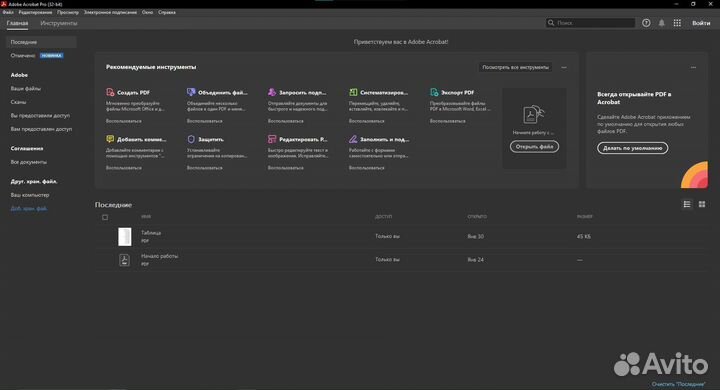Viewport: 720px width, 390px height.
Task: Sort by the РАЗМЕР column header
Action: tap(585, 217)
